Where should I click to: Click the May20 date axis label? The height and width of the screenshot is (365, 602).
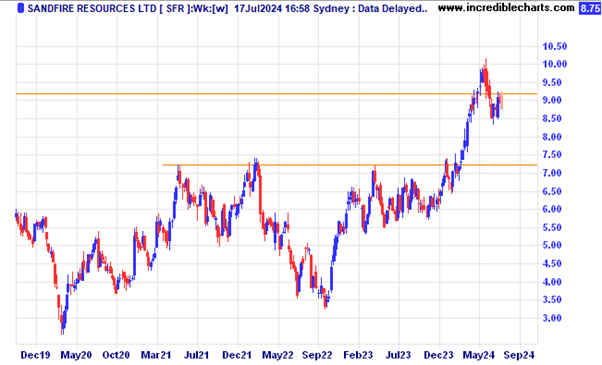[x=76, y=355]
